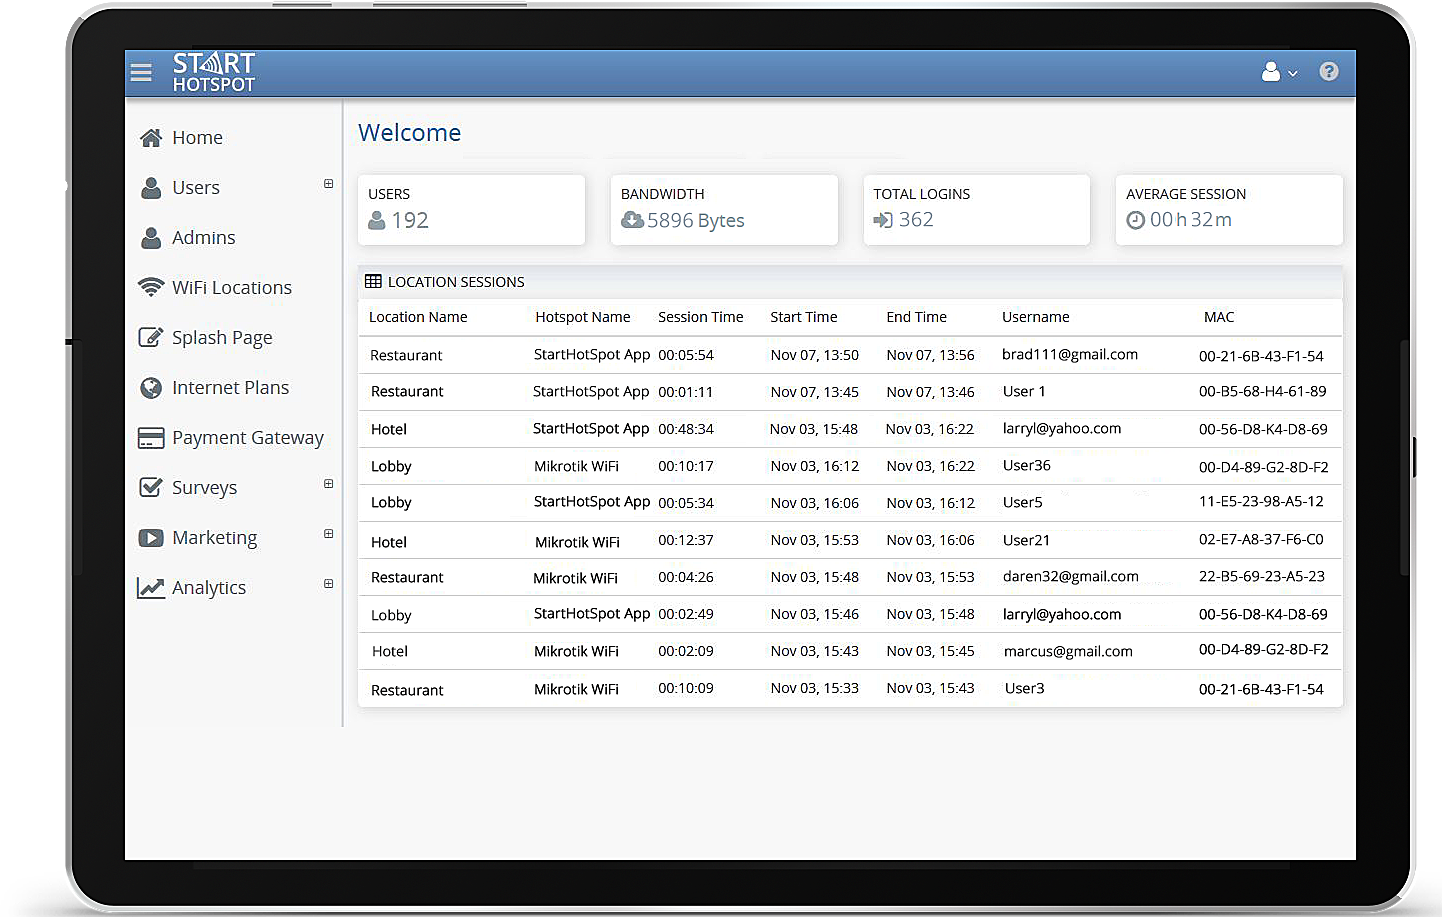Viewport: 1442px width, 917px height.
Task: Click the Analytics chart icon
Action: tap(151, 588)
